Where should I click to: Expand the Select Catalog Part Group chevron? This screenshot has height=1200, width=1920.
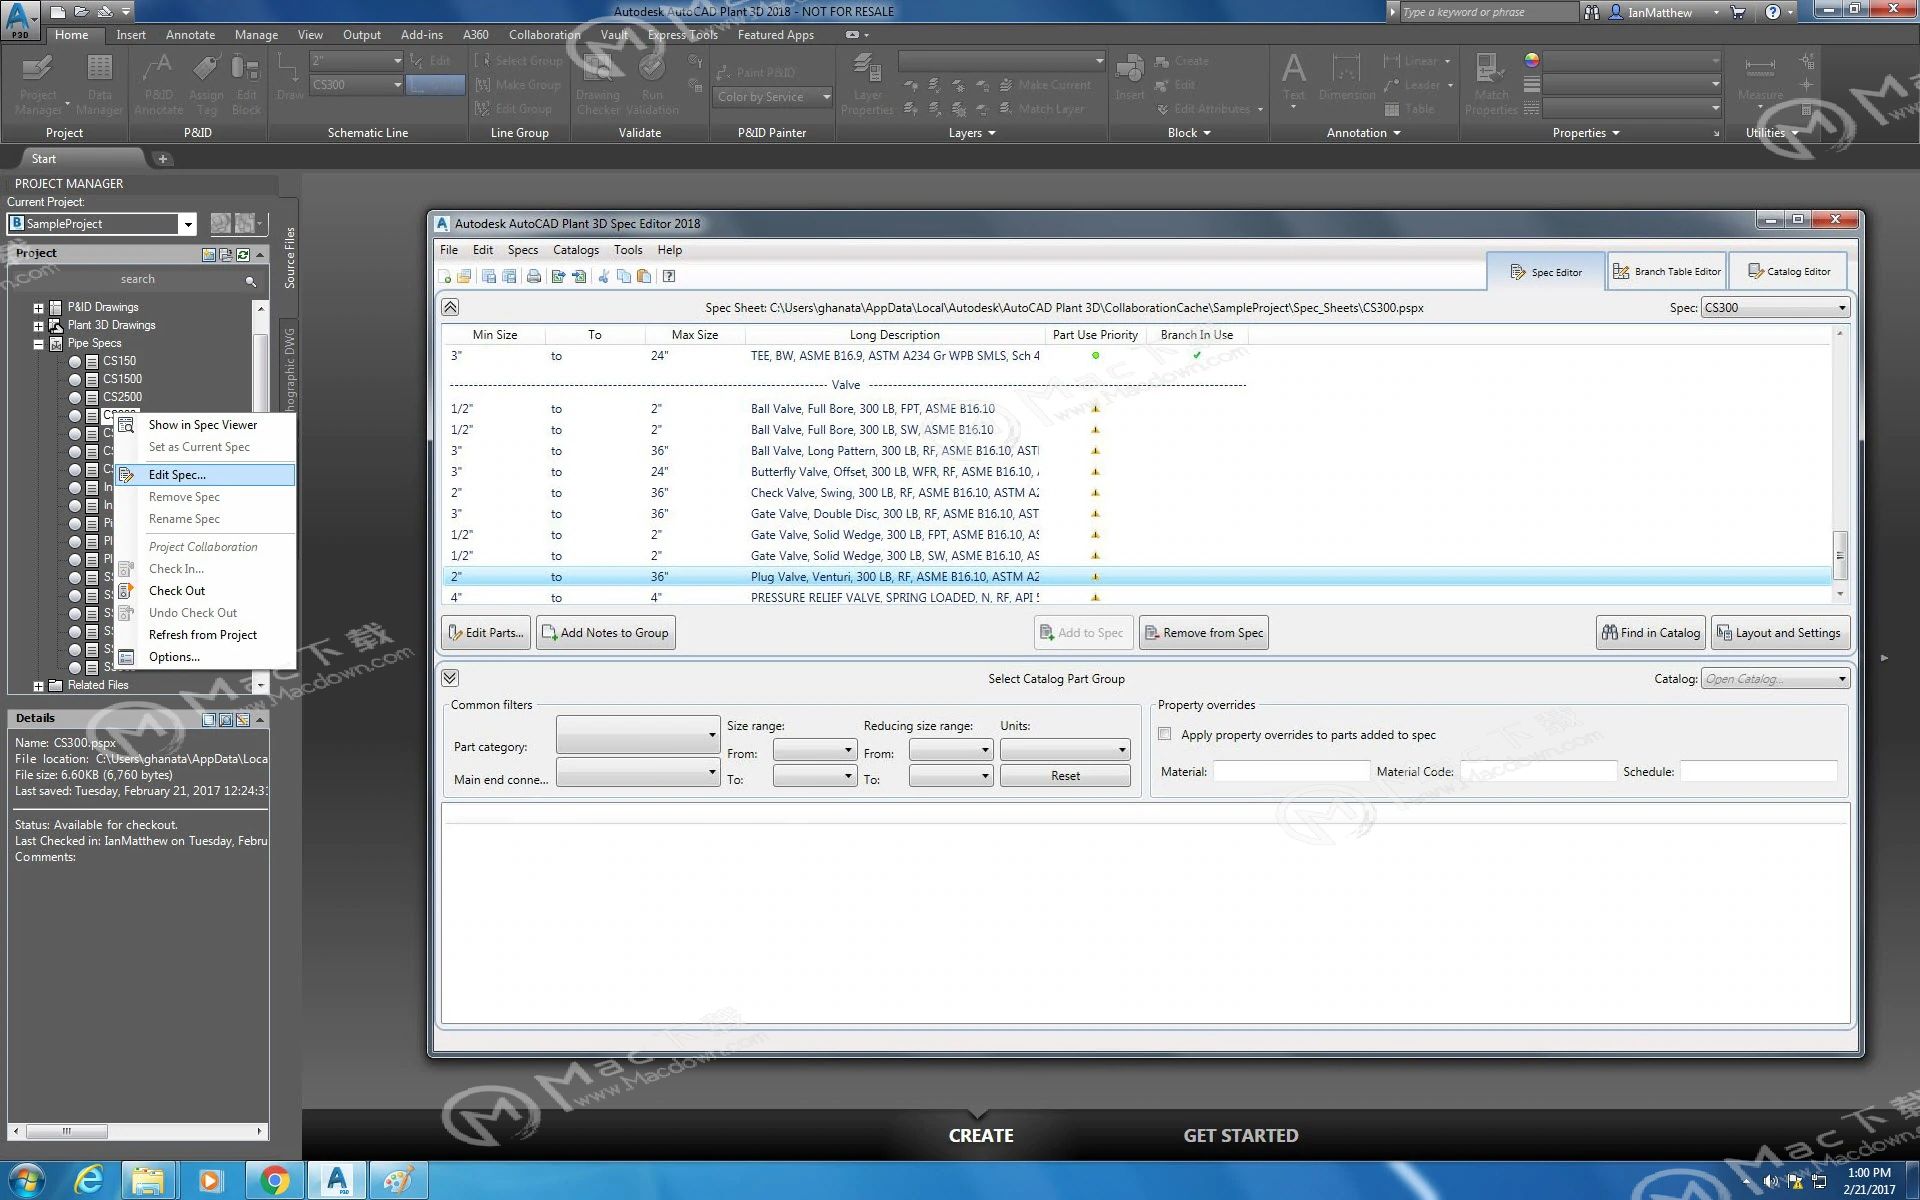[450, 678]
